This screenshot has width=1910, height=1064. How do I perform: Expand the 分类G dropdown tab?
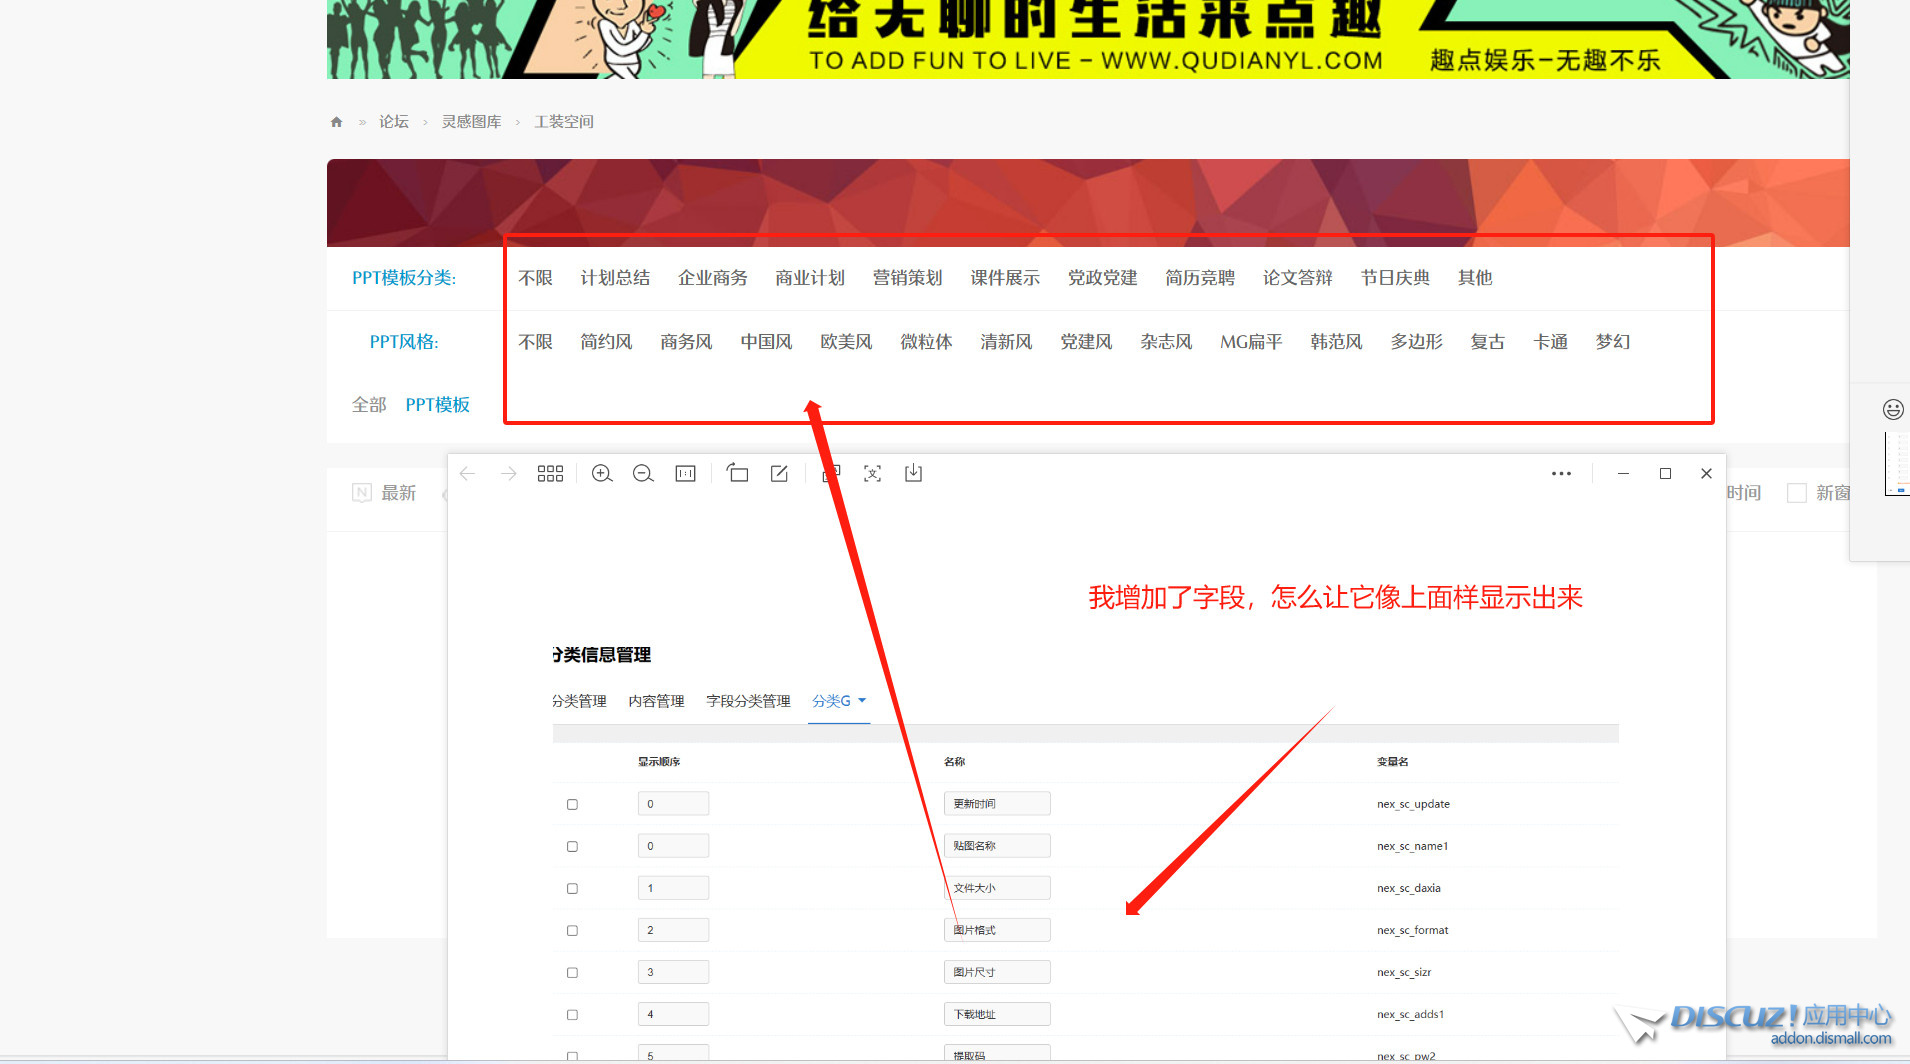(838, 701)
